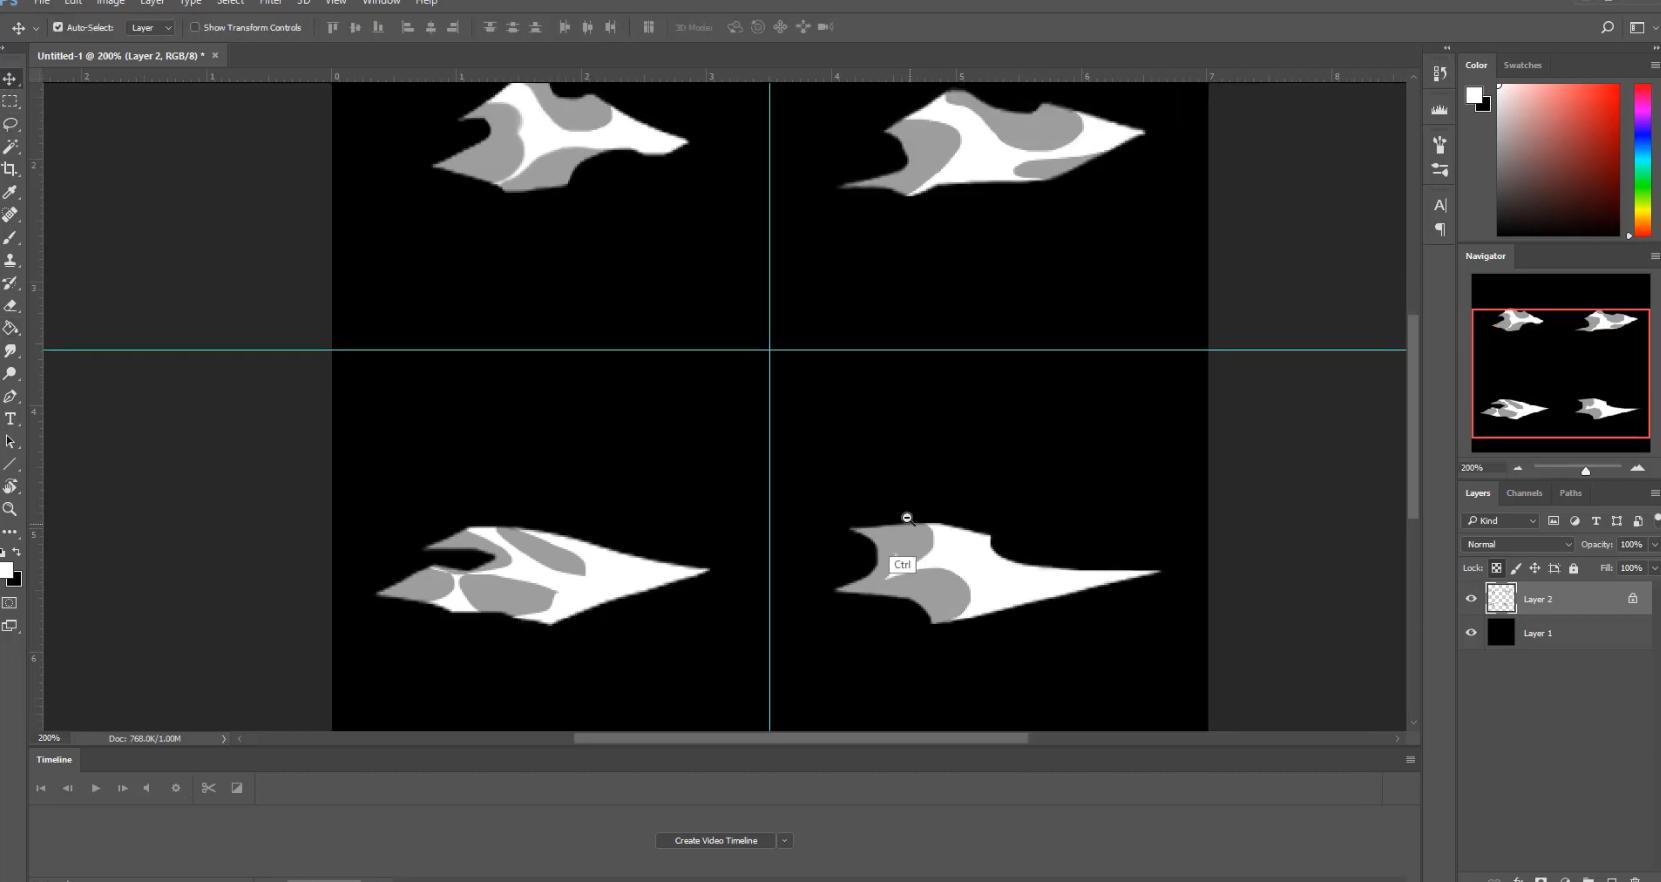The width and height of the screenshot is (1661, 882).
Task: Select the Navigator panel tab
Action: click(1485, 256)
